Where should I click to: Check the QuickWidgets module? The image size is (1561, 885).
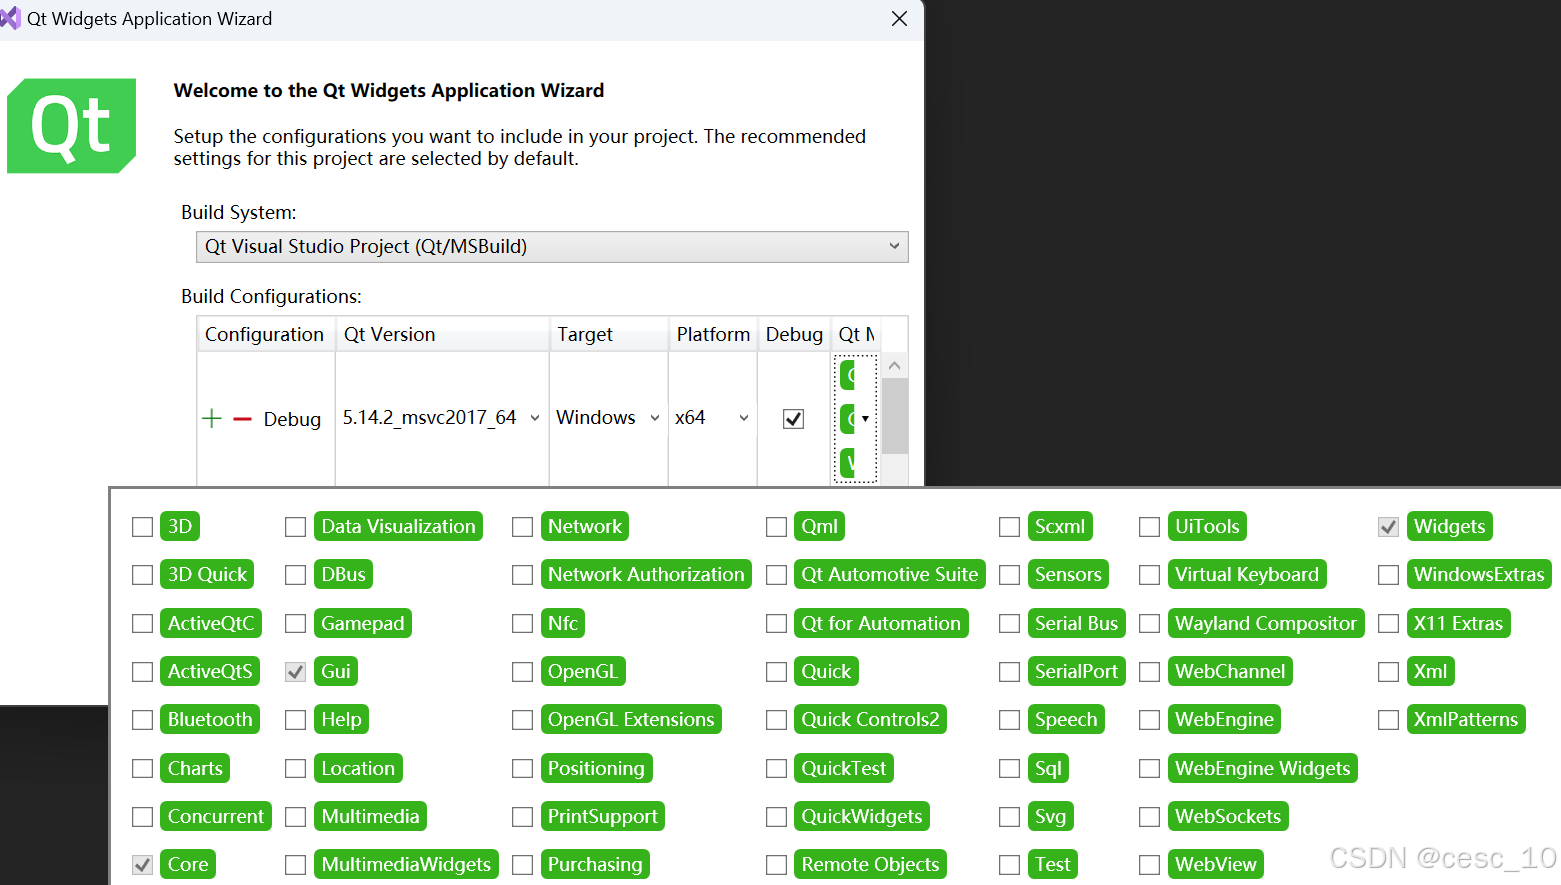pos(776,817)
